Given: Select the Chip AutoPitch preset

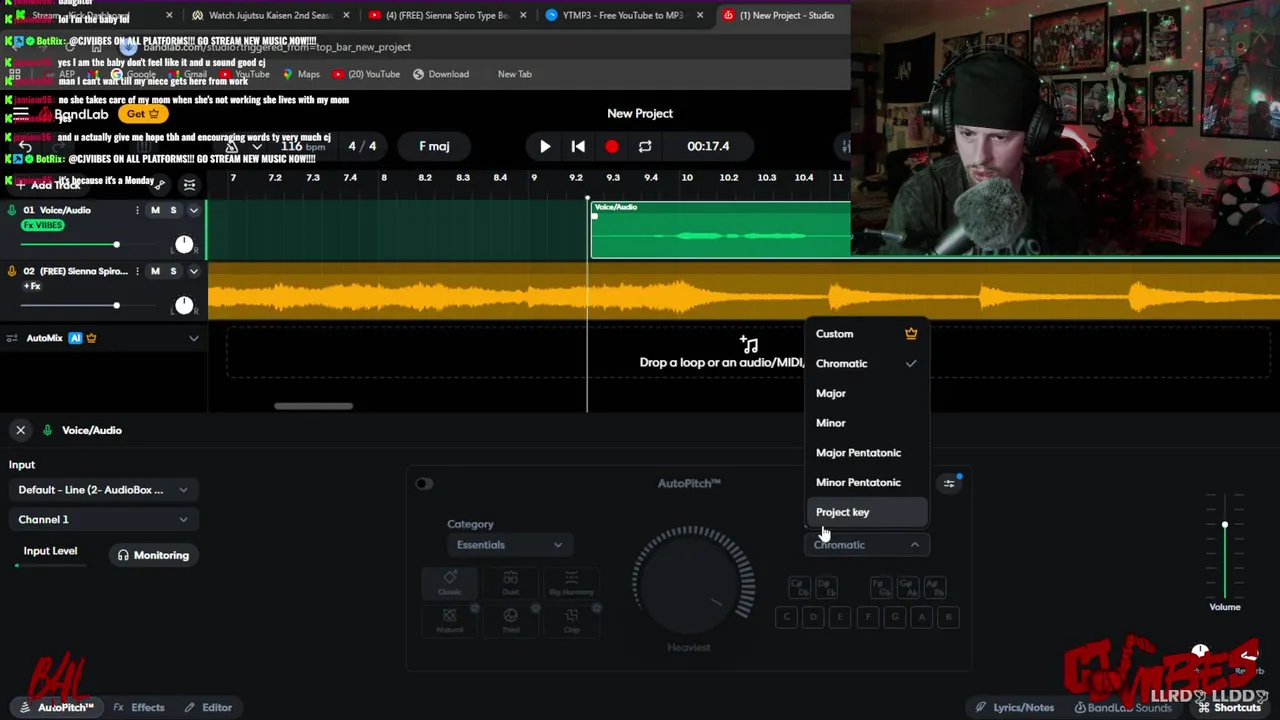Looking at the screenshot, I should pyautogui.click(x=571, y=620).
